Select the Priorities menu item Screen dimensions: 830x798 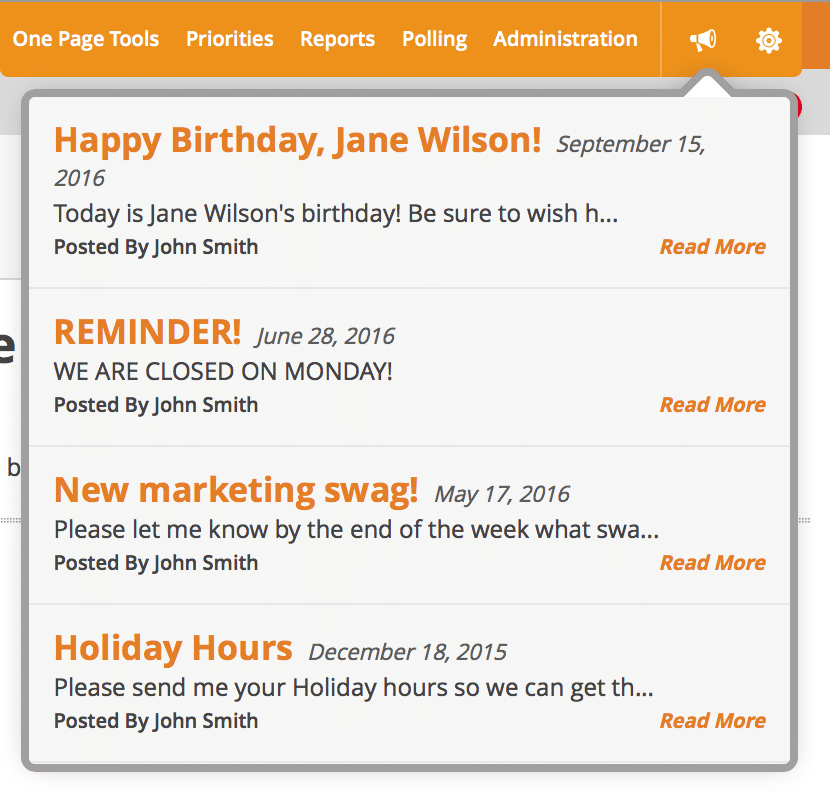(230, 39)
